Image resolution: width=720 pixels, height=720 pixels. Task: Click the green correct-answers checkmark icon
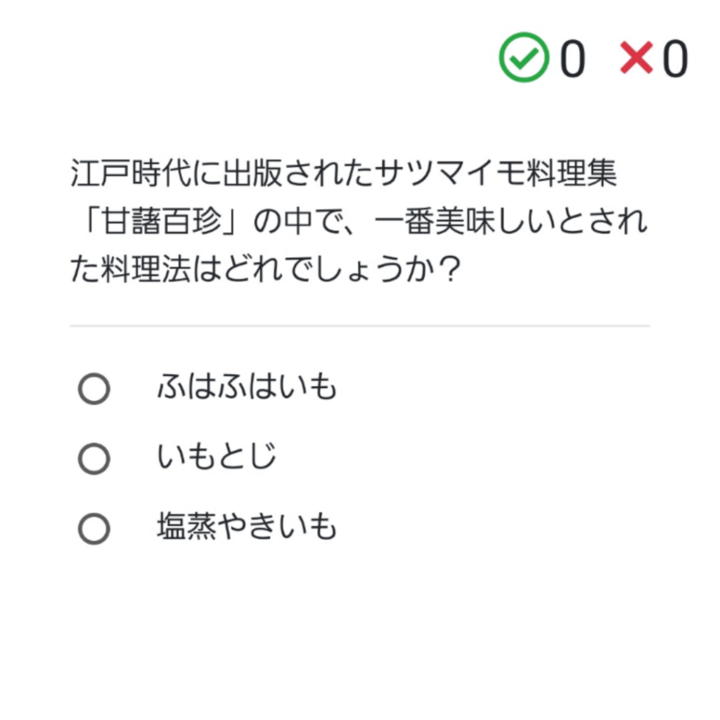point(524,58)
